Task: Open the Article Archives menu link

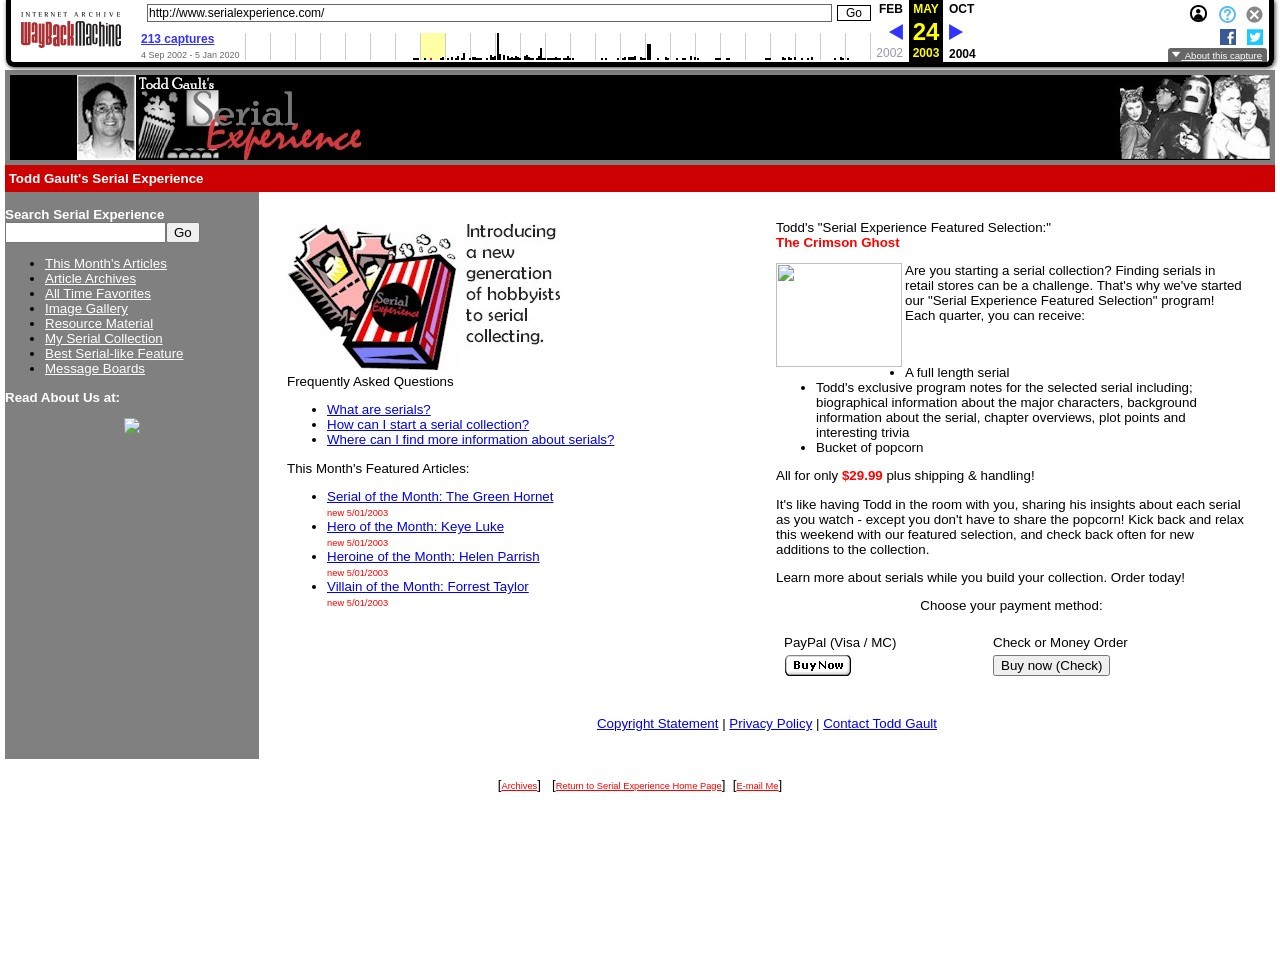Action: point(90,279)
